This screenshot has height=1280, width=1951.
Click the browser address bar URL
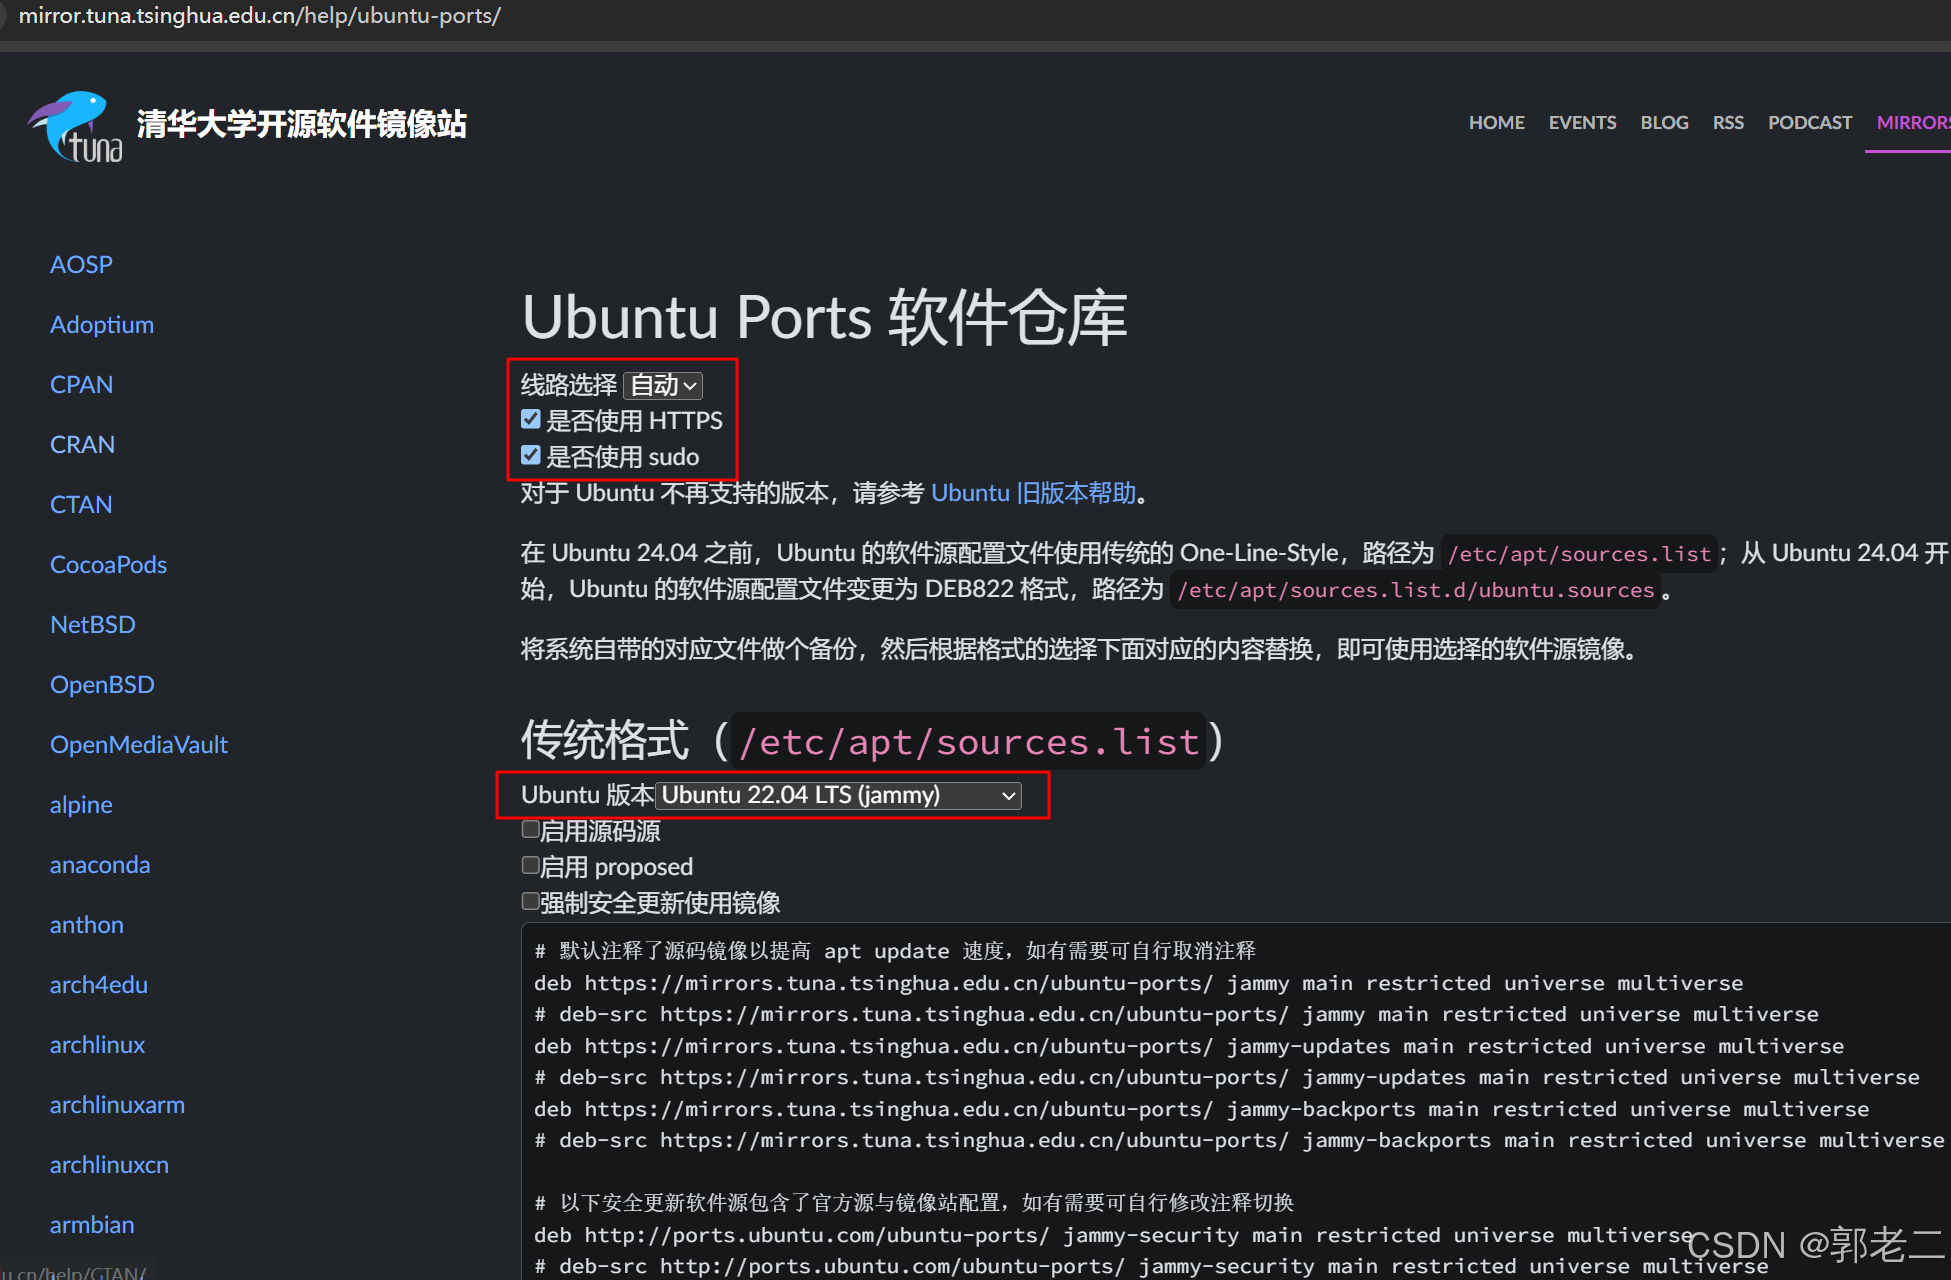tap(260, 16)
